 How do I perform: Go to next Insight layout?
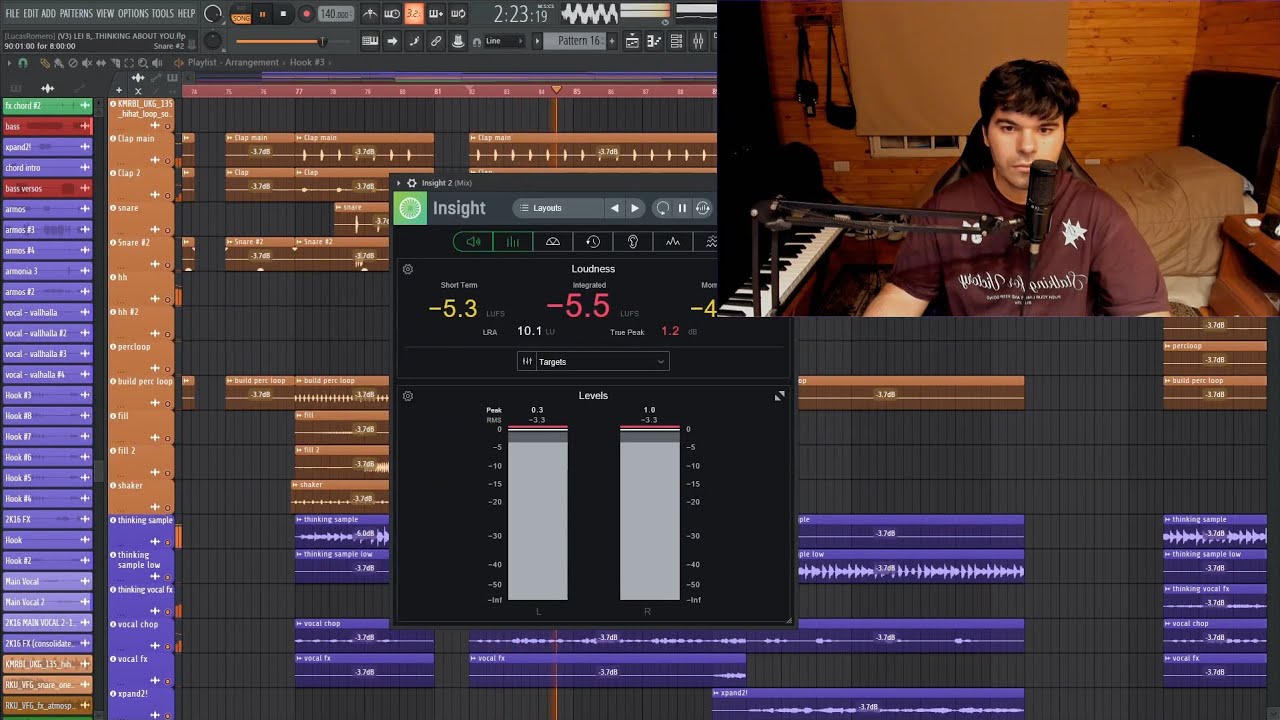tap(634, 208)
